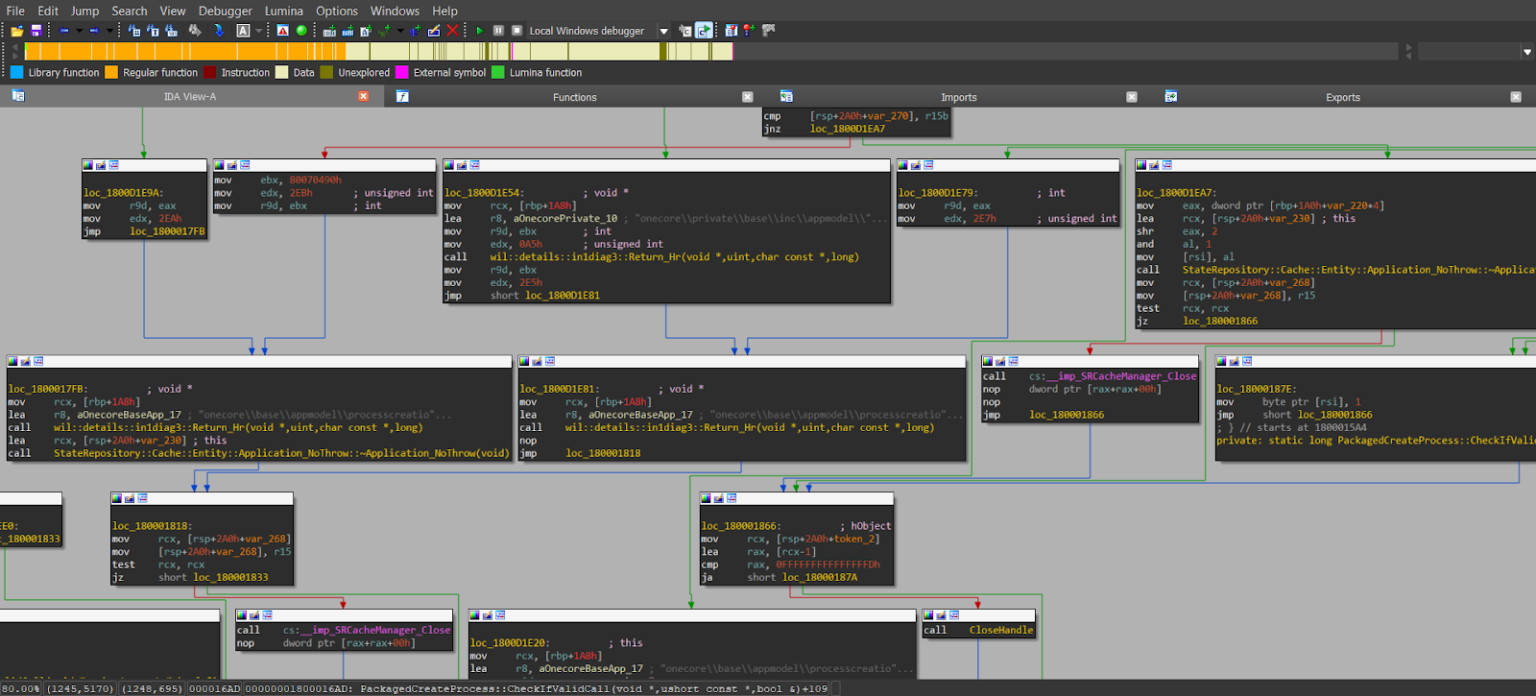This screenshot has width=1536, height=696.
Task: Open the Lumina menu
Action: point(284,10)
